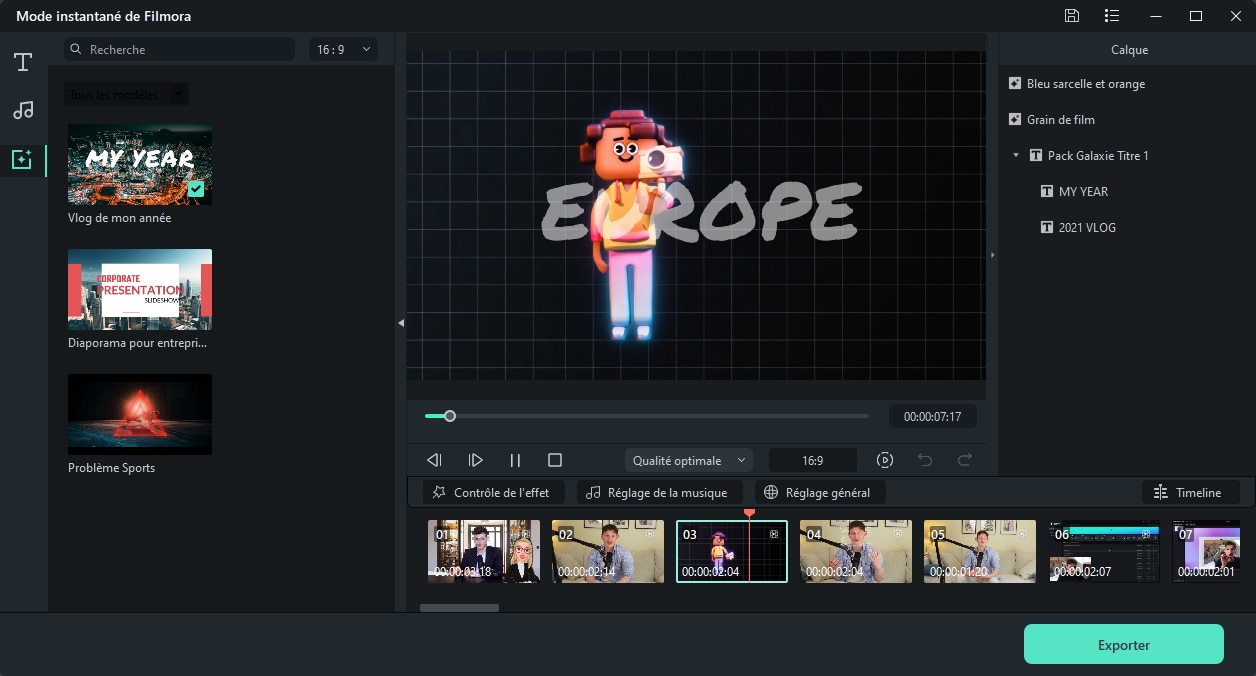Viewport: 1256px width, 676px height.
Task: Click the corner icon on clip 02
Action: [x=650, y=534]
